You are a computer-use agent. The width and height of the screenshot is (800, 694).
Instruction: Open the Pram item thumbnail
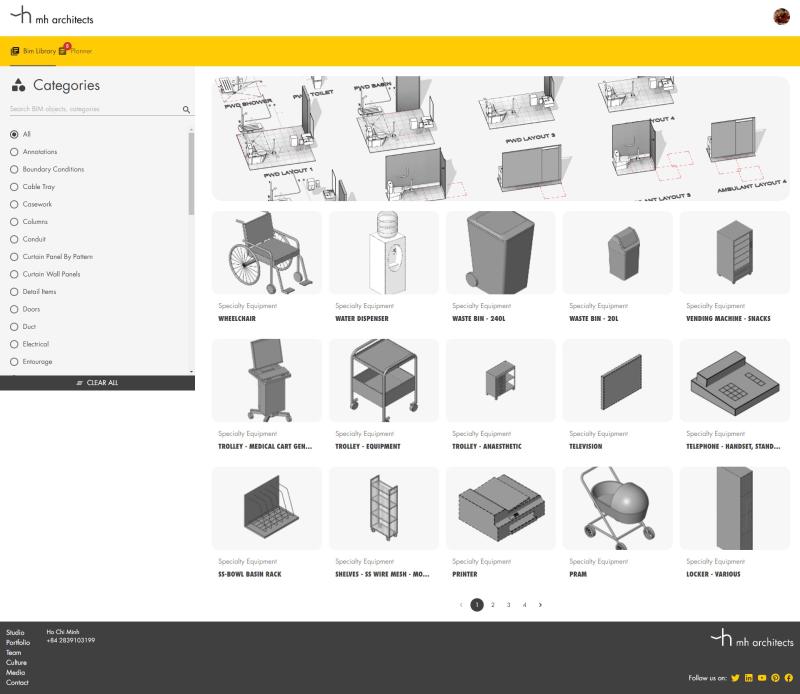pyautogui.click(x=617, y=508)
